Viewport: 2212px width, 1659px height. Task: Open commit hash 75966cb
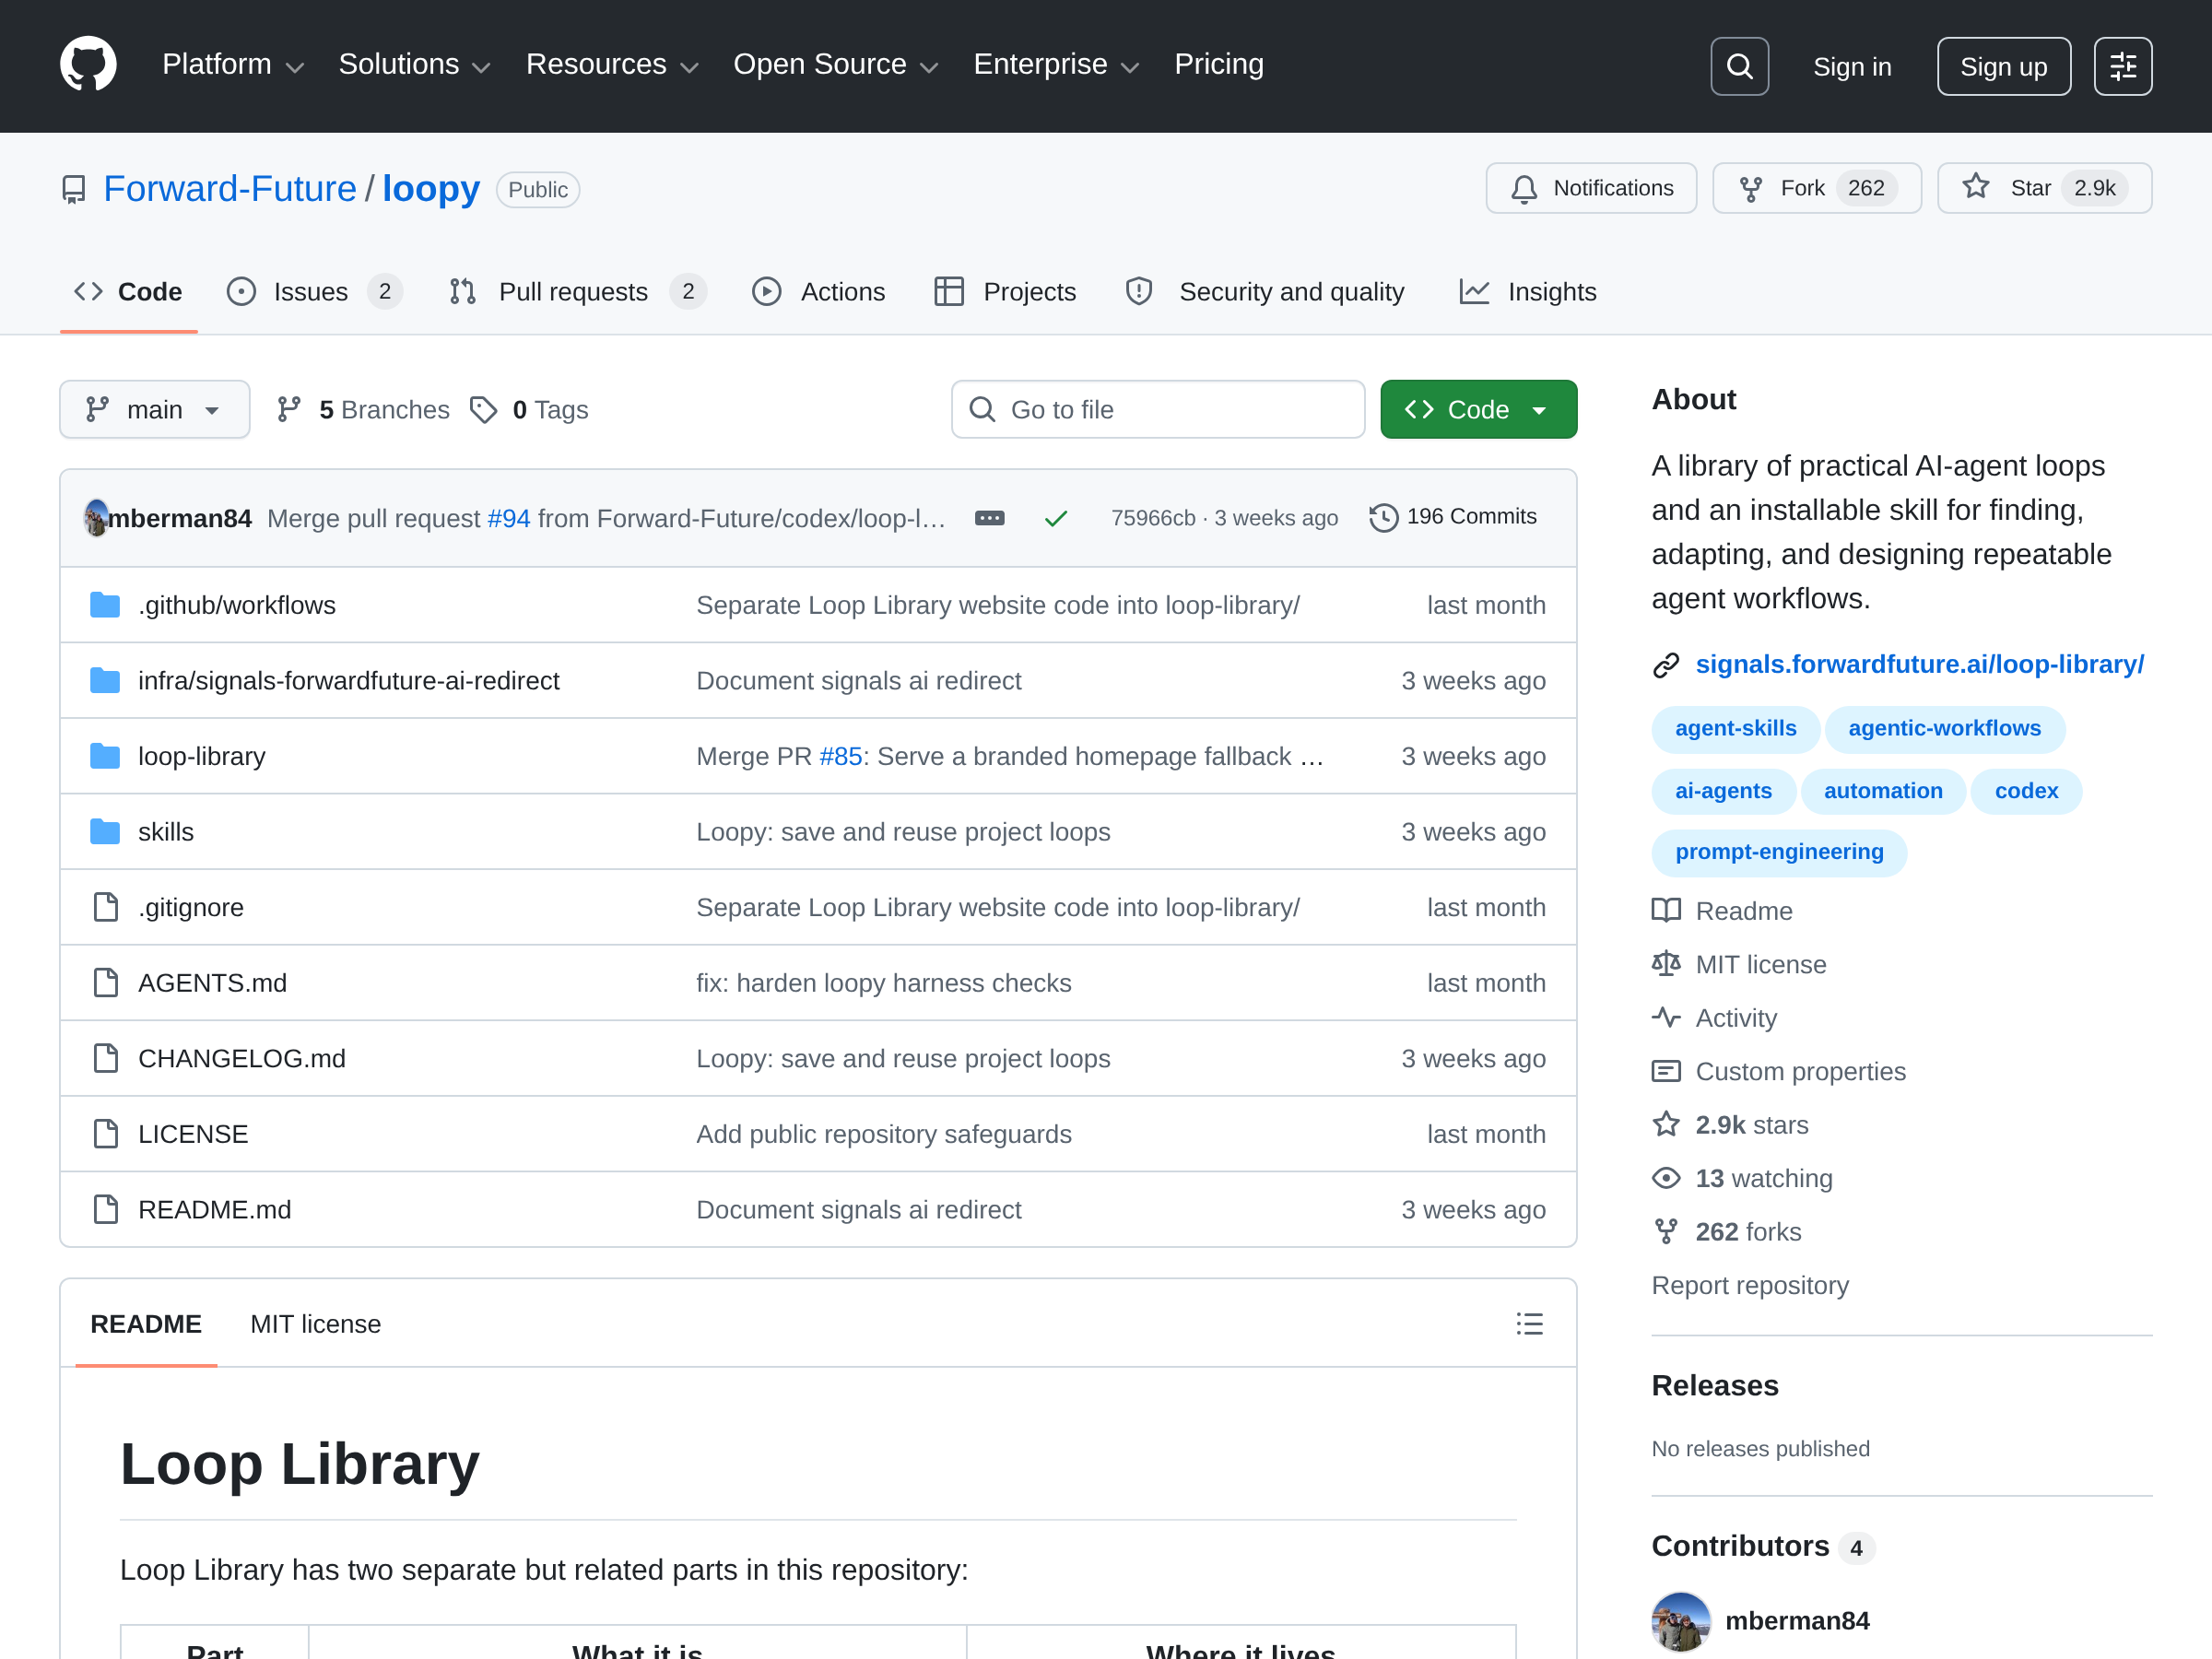[1152, 518]
